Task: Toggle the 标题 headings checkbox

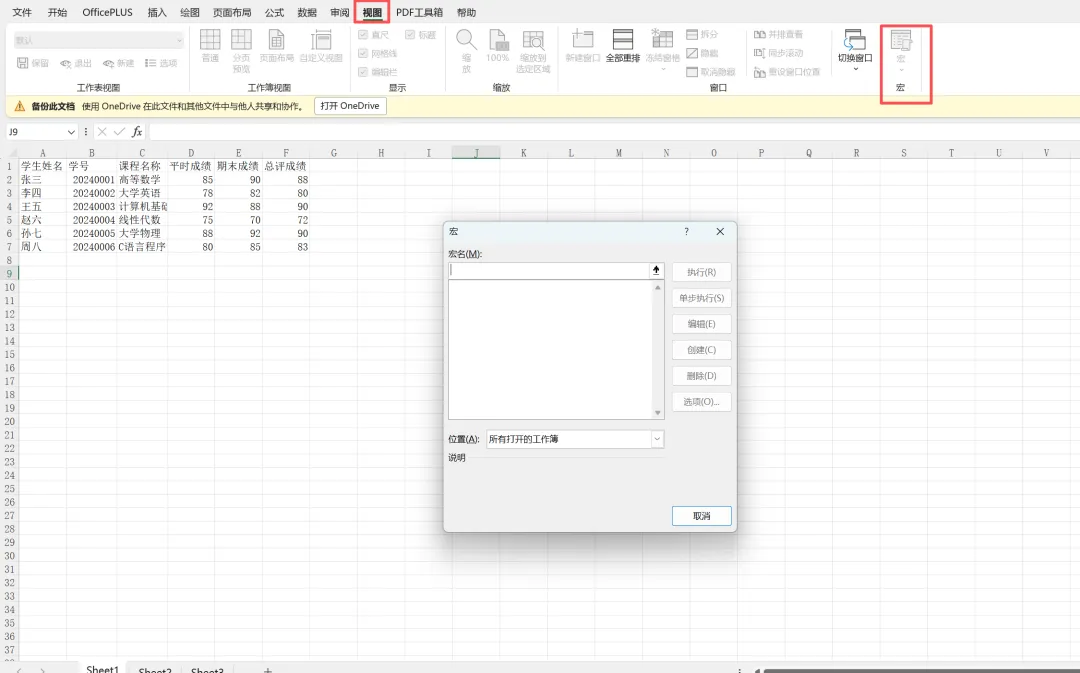Action: [410, 34]
